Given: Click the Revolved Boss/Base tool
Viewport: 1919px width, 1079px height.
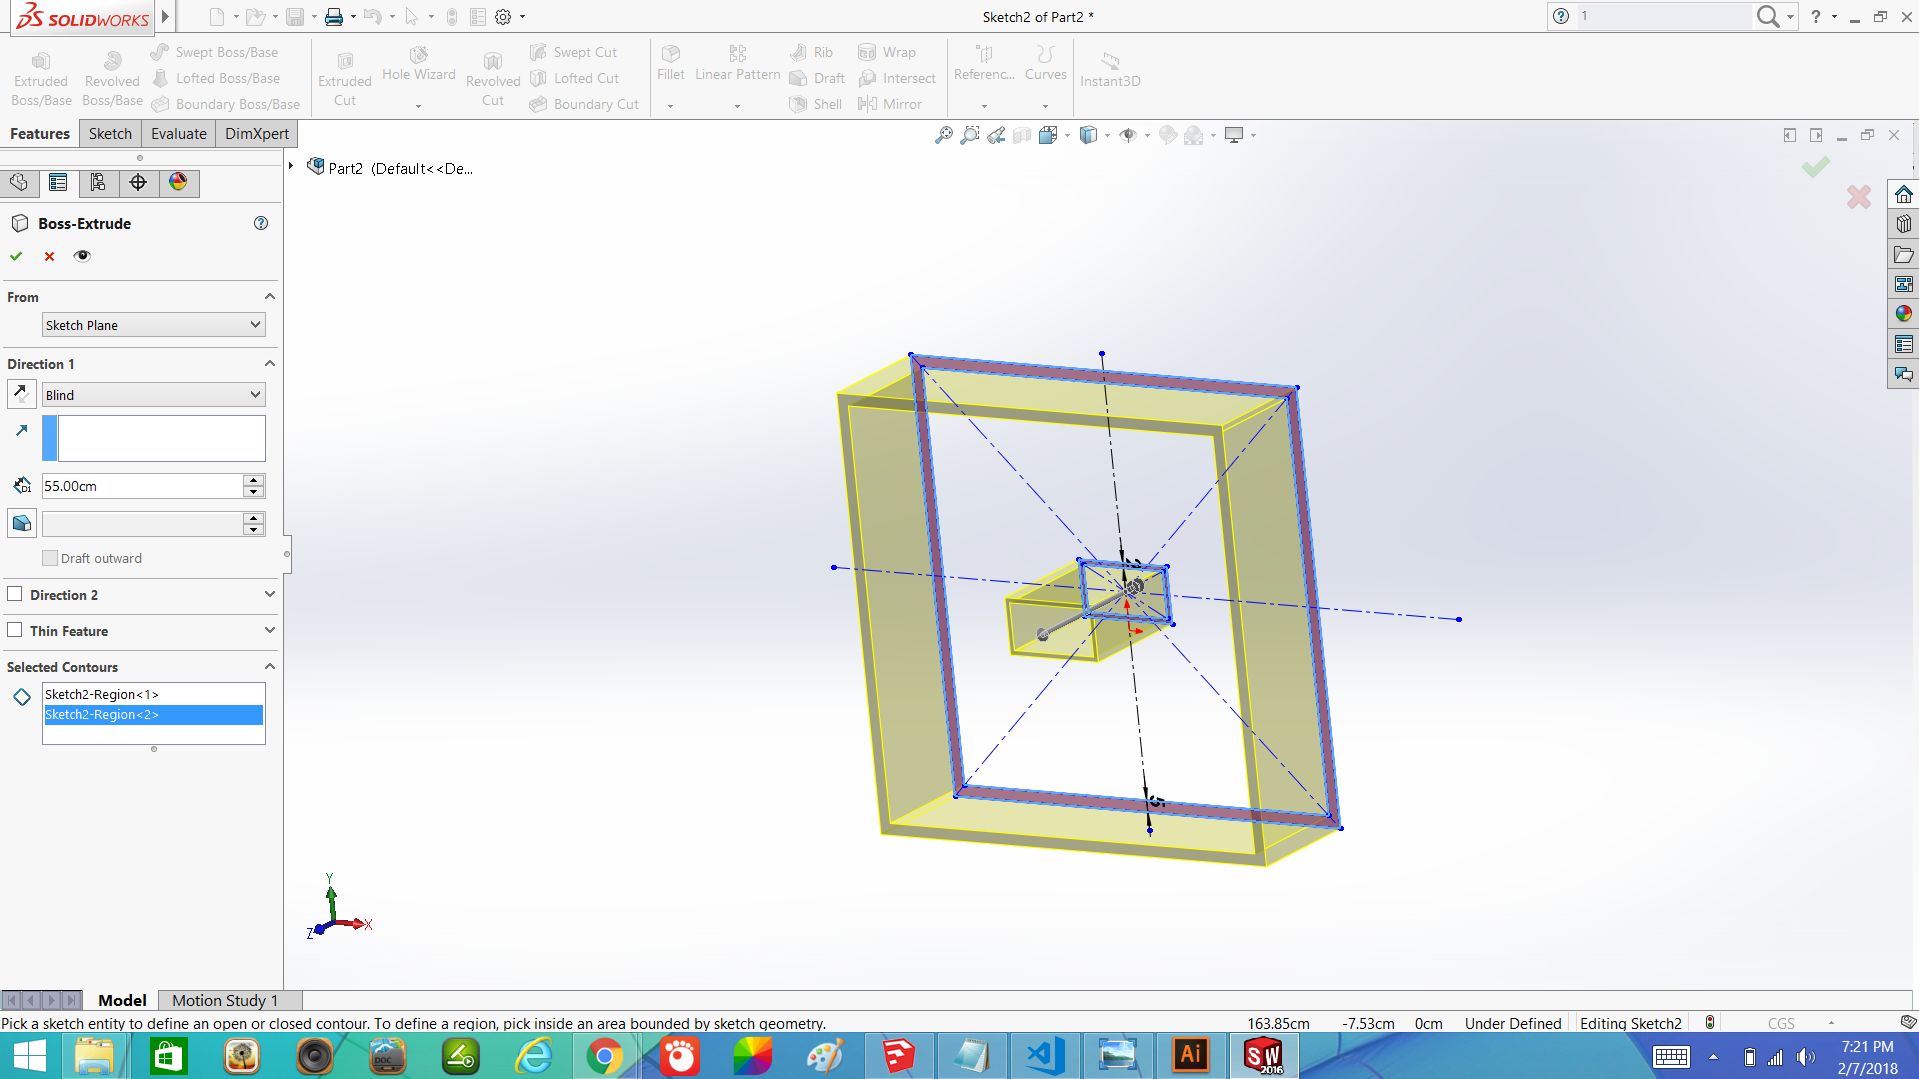Looking at the screenshot, I should point(112,79).
